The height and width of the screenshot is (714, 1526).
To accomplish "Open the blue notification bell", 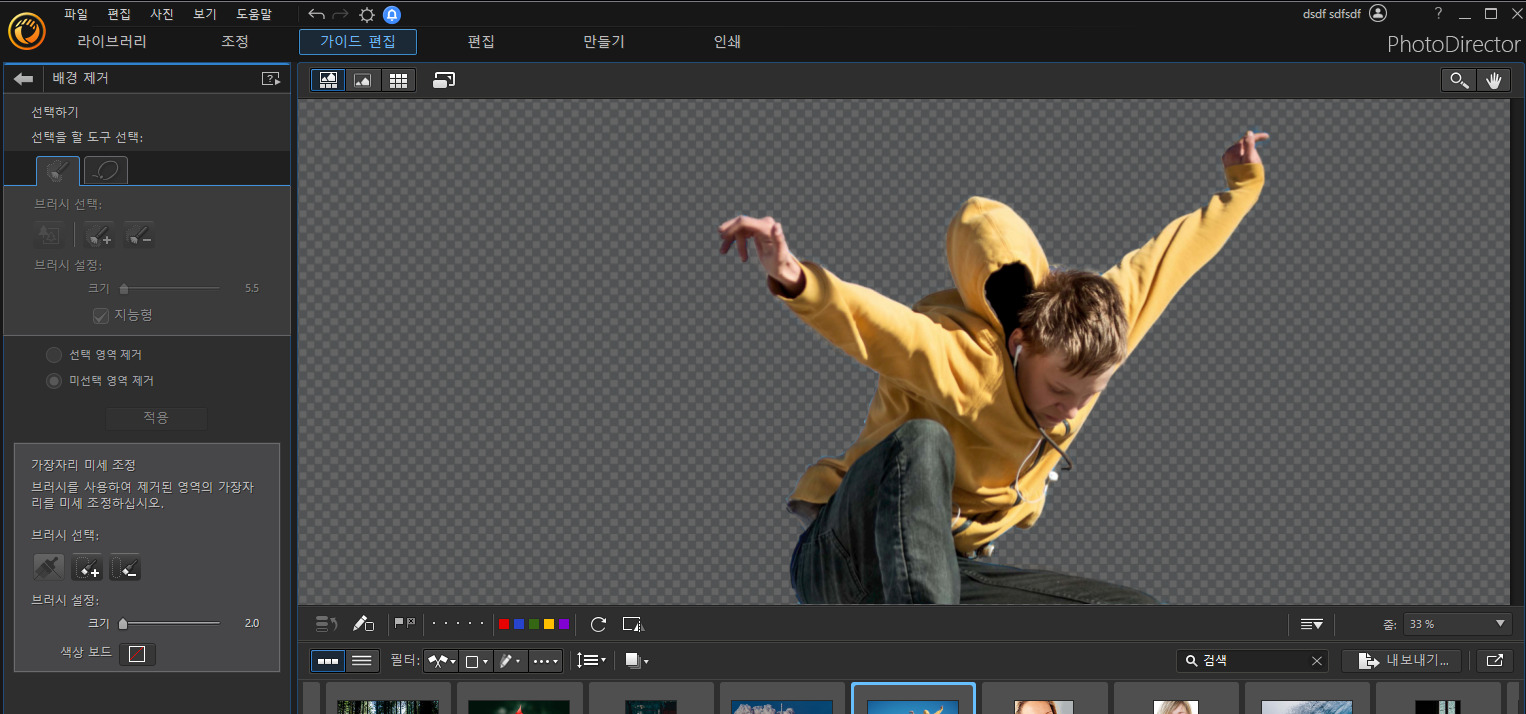I will click(x=392, y=14).
